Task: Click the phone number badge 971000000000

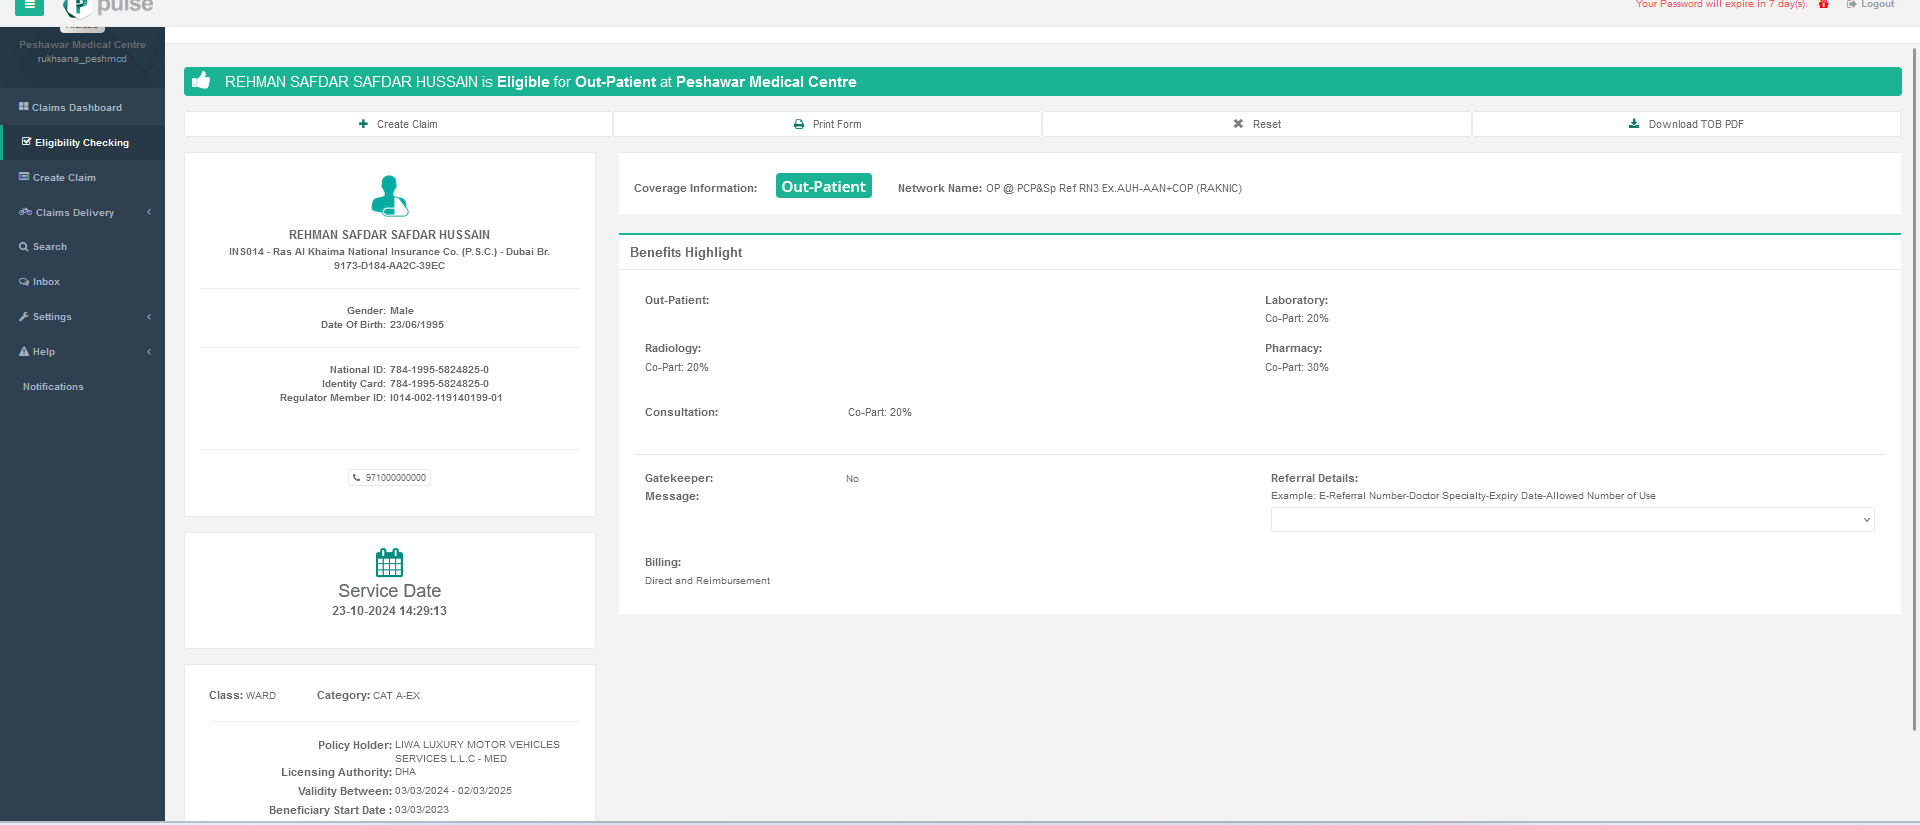Action: click(389, 478)
